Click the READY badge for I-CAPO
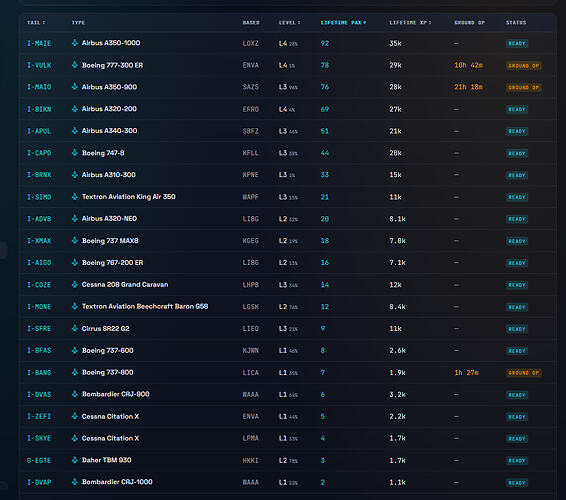Viewport: 566px width, 500px height. point(517,153)
